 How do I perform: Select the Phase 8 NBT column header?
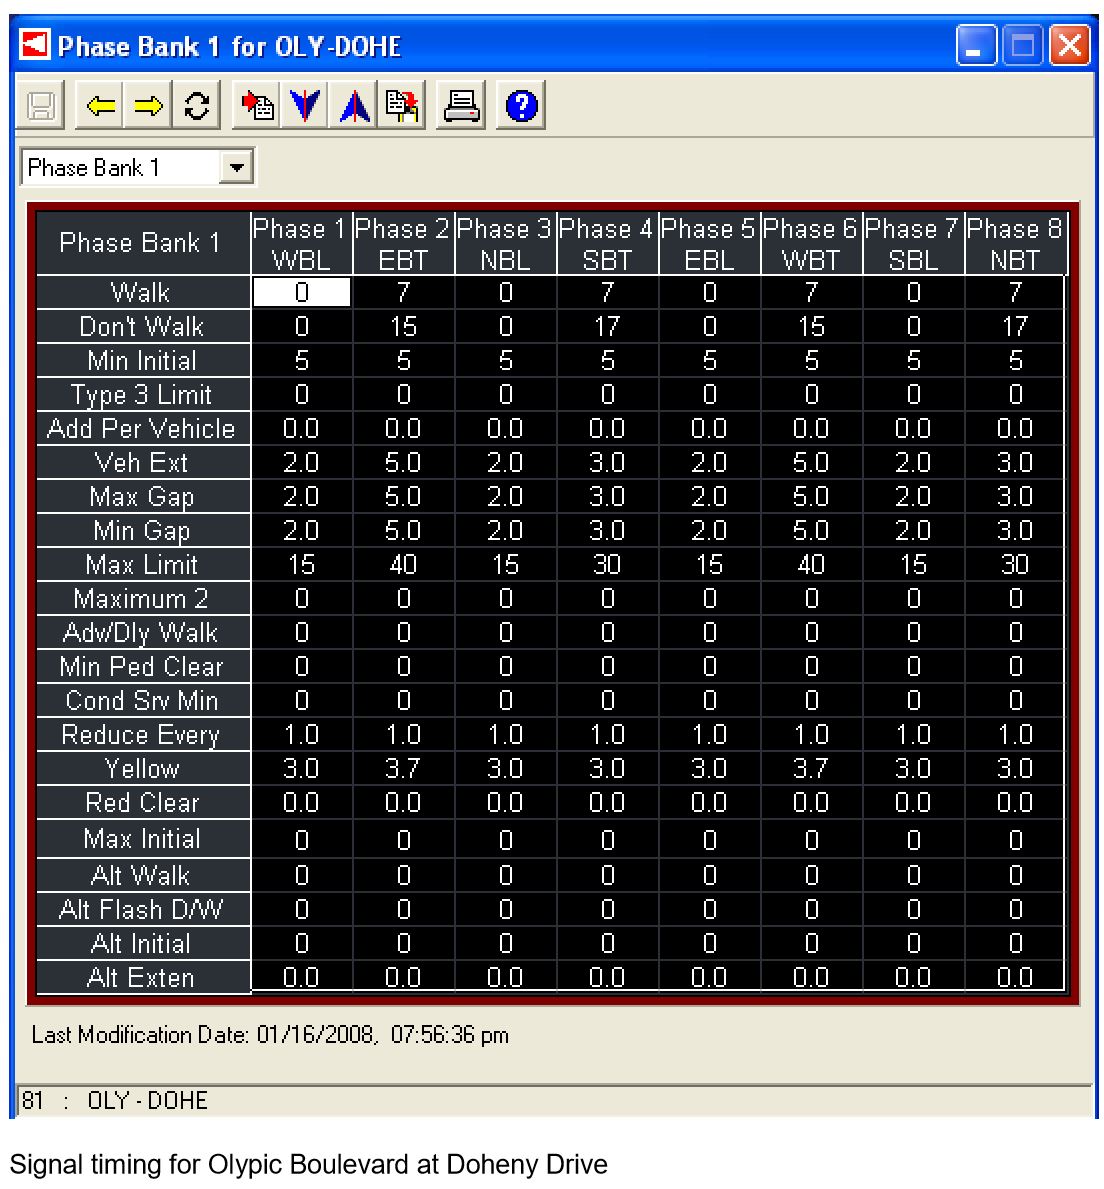coord(1015,243)
